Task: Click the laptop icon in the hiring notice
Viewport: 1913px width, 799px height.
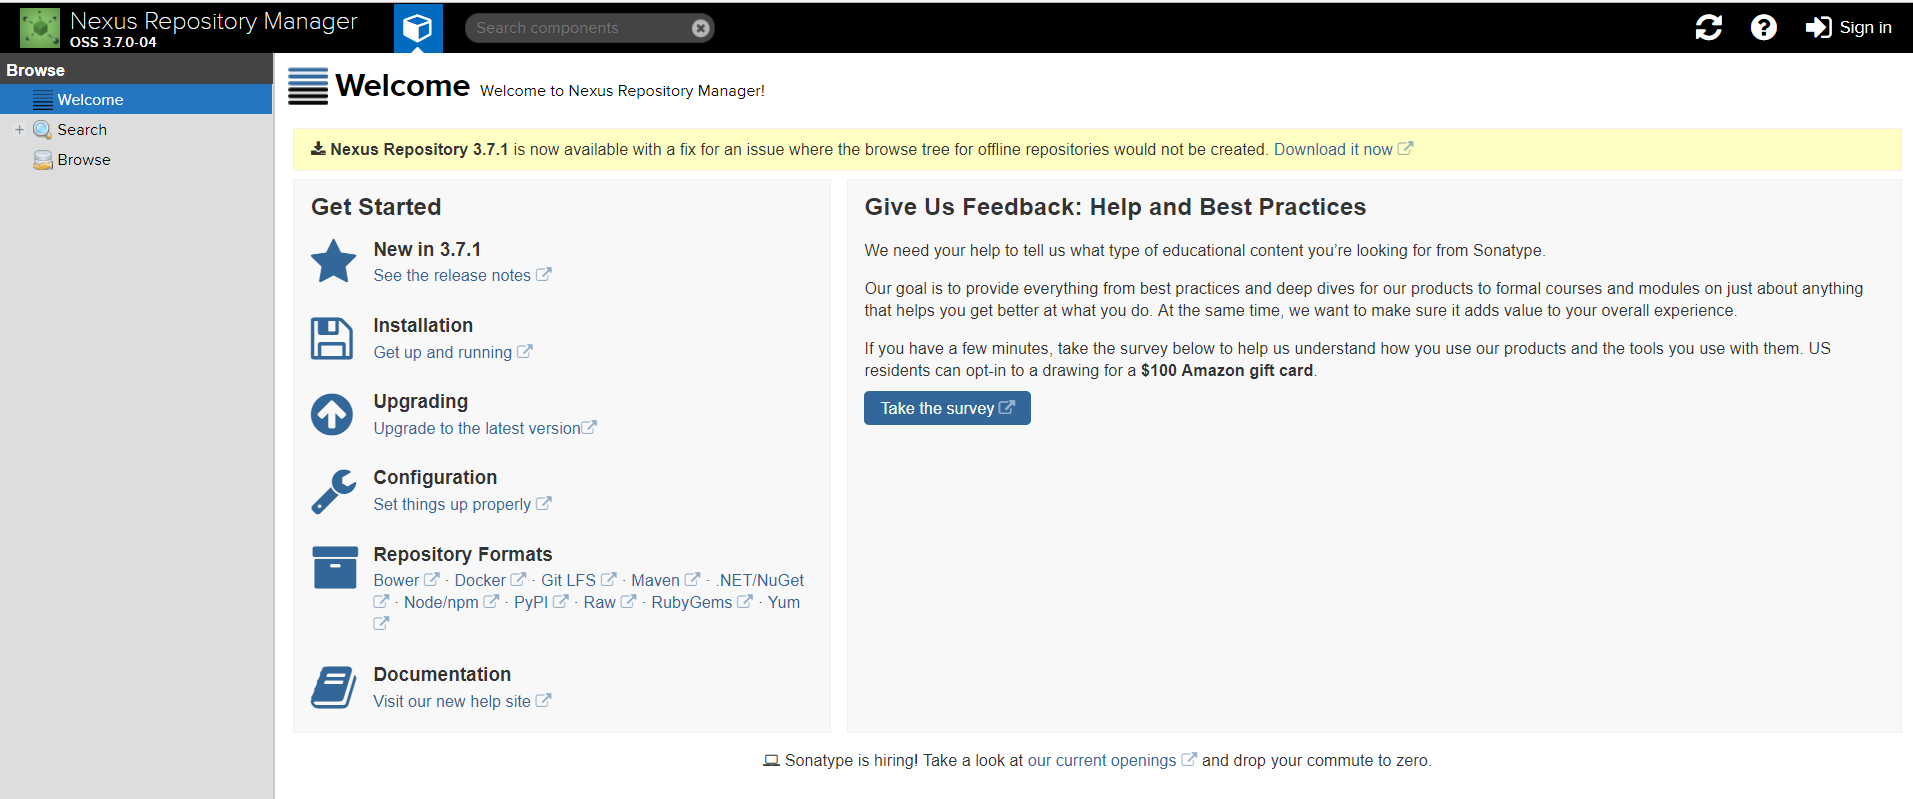Action: (771, 761)
